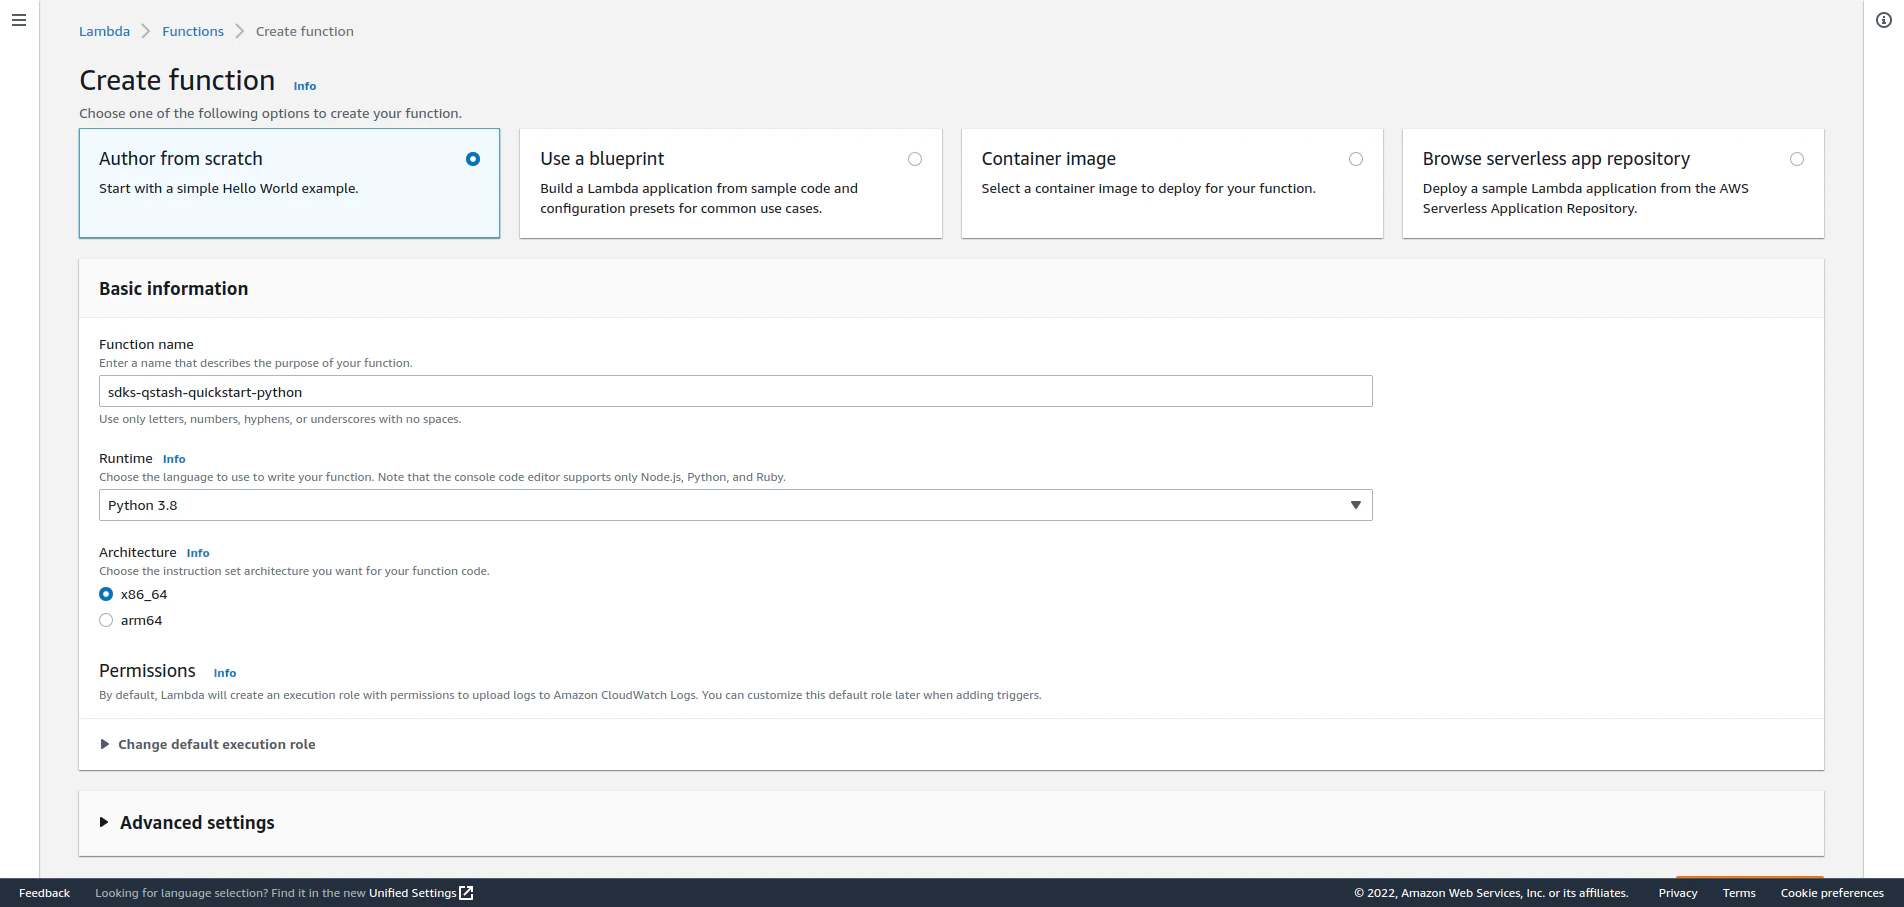Open the info help panel icon
The image size is (1904, 907).
point(1884,20)
